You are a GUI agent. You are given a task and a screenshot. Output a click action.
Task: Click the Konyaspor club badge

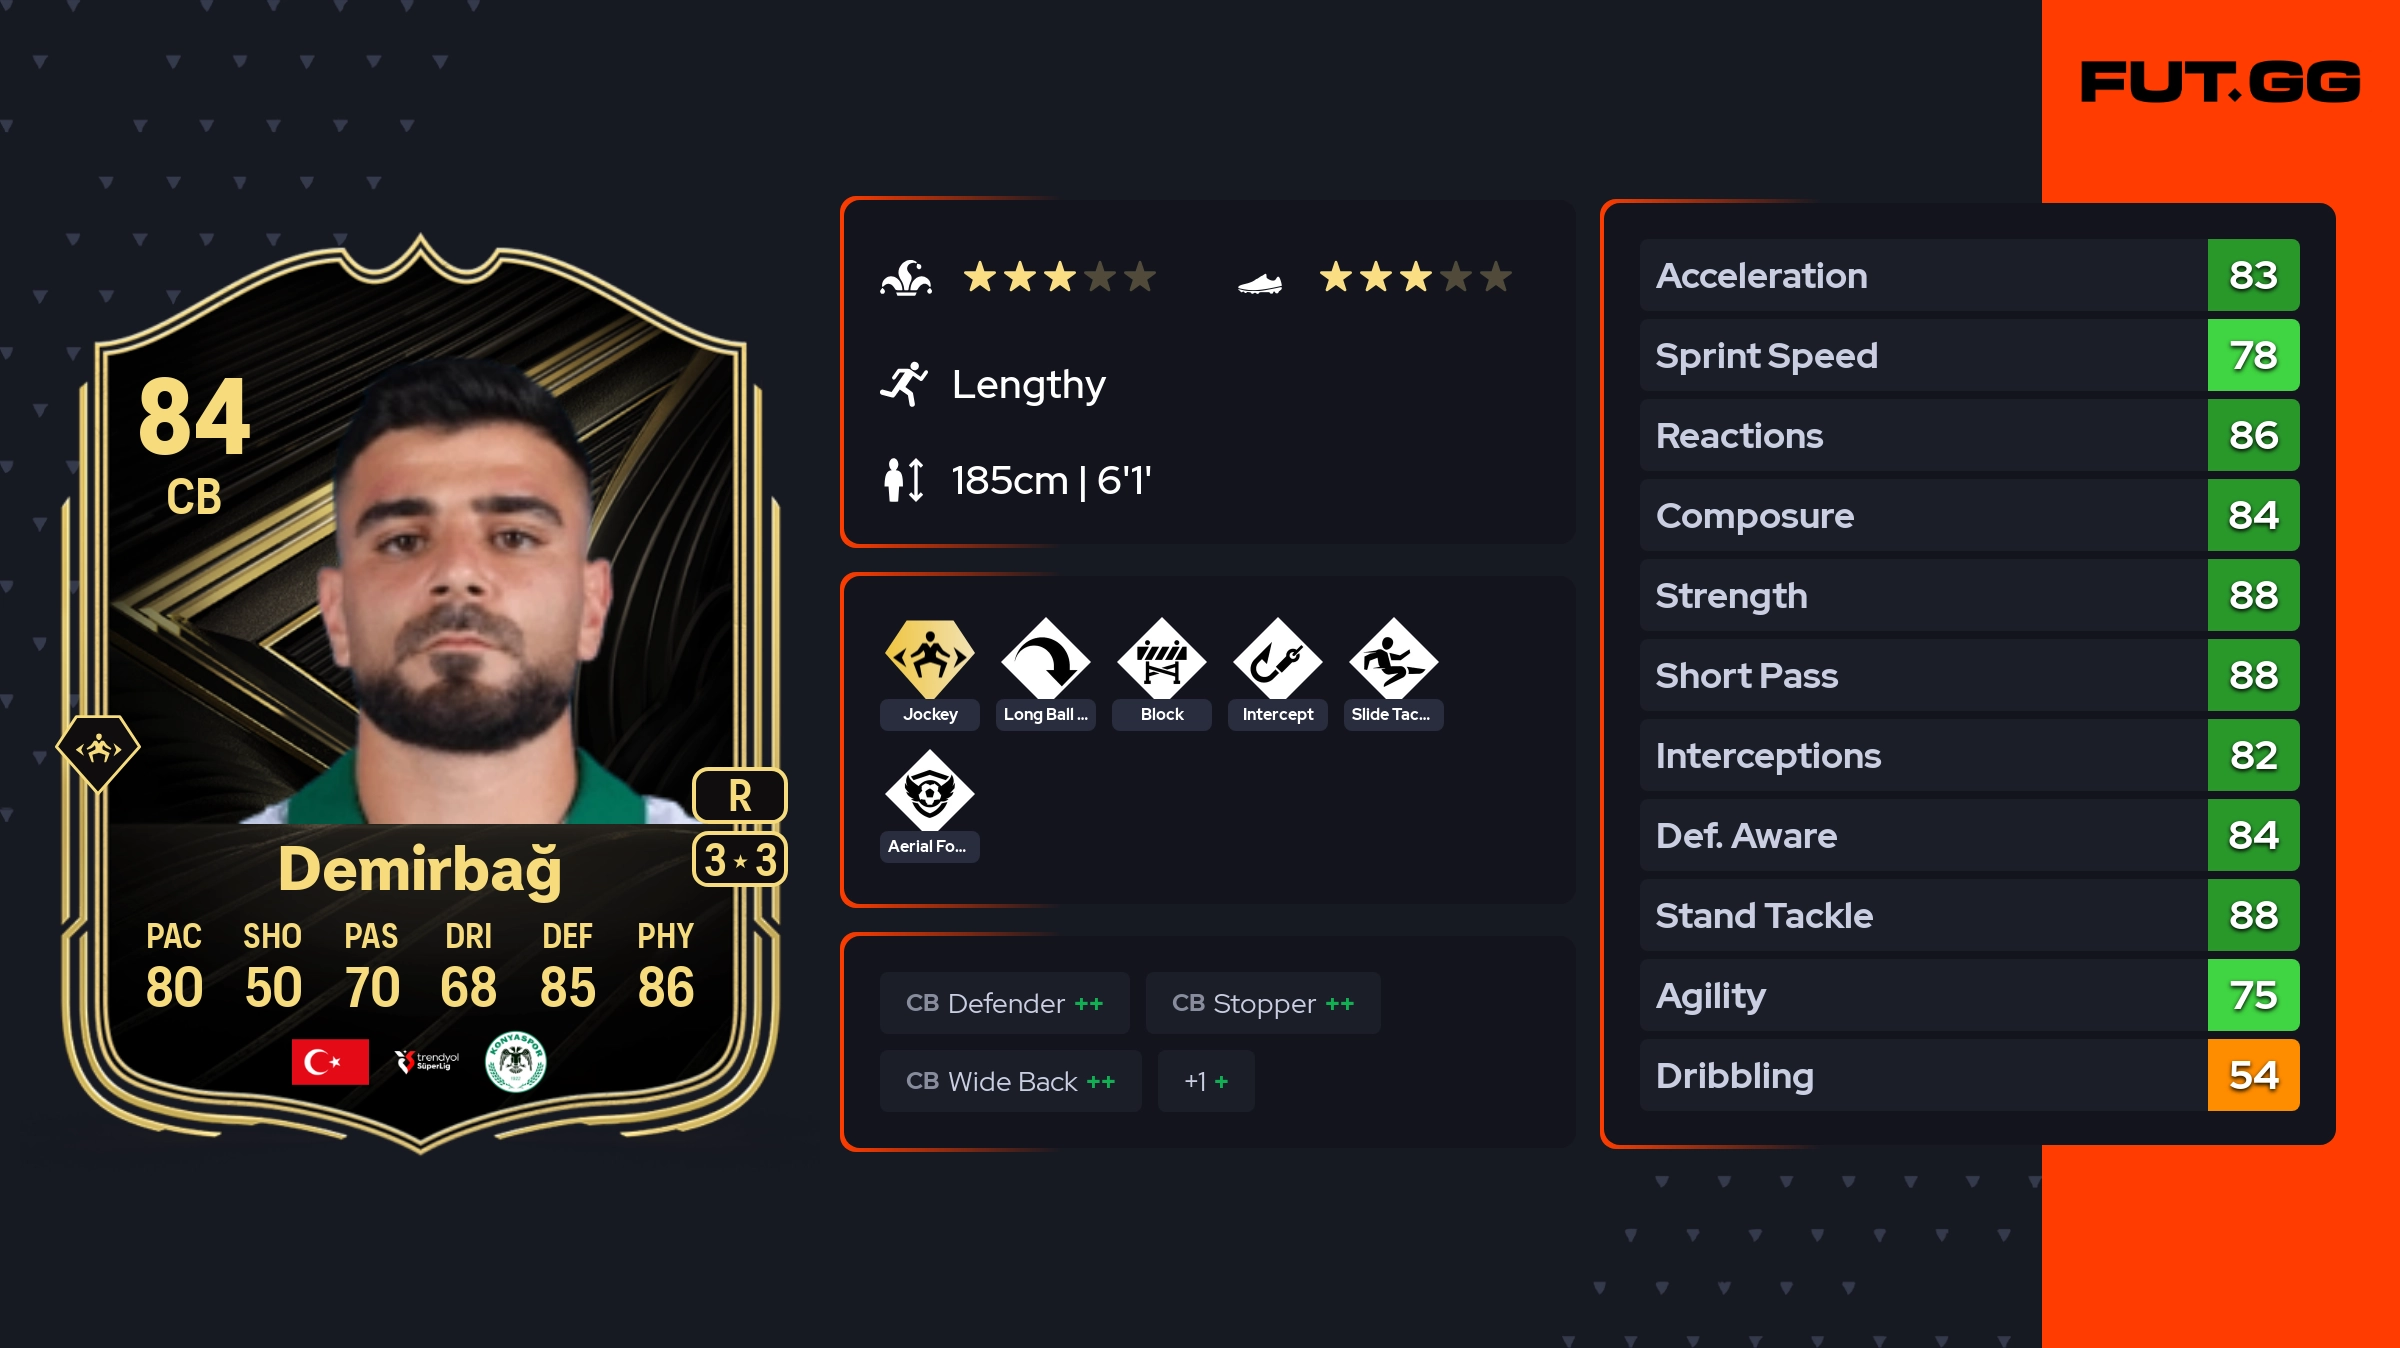pos(516,1061)
